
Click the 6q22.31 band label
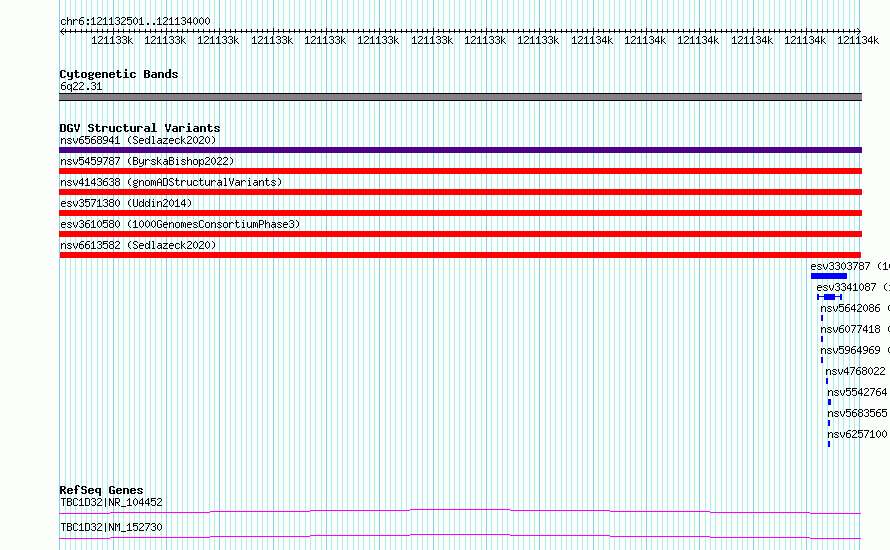pyautogui.click(x=81, y=86)
